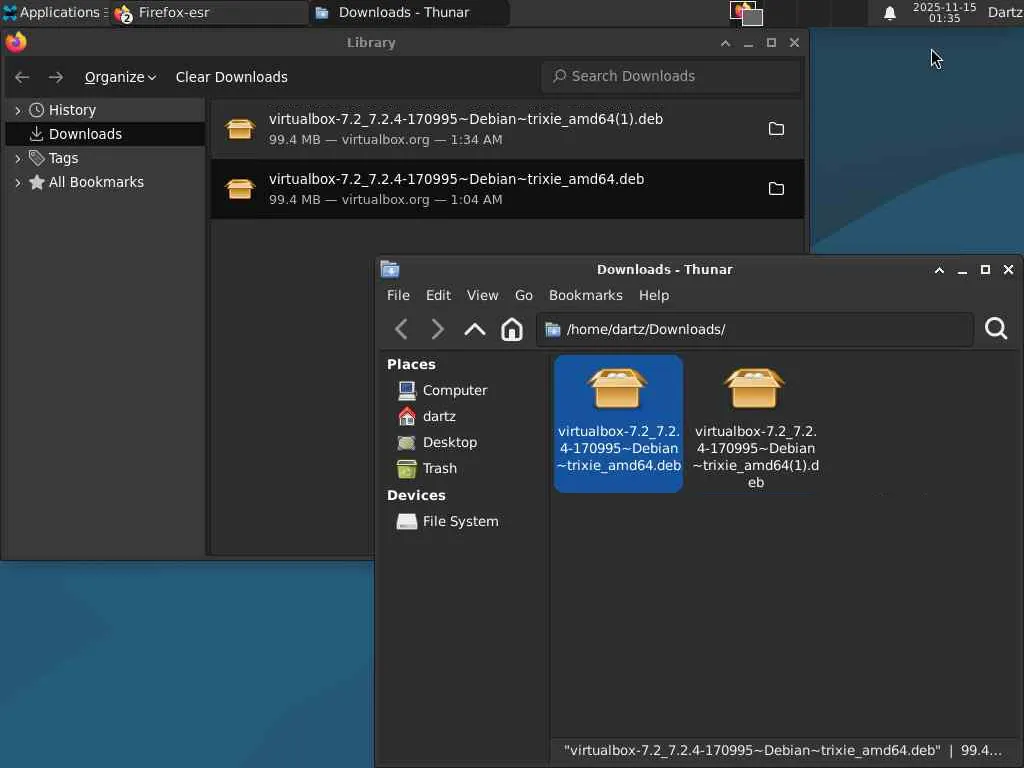Open the Edit menu in Thunar
Image resolution: width=1024 pixels, height=768 pixels.
point(438,295)
